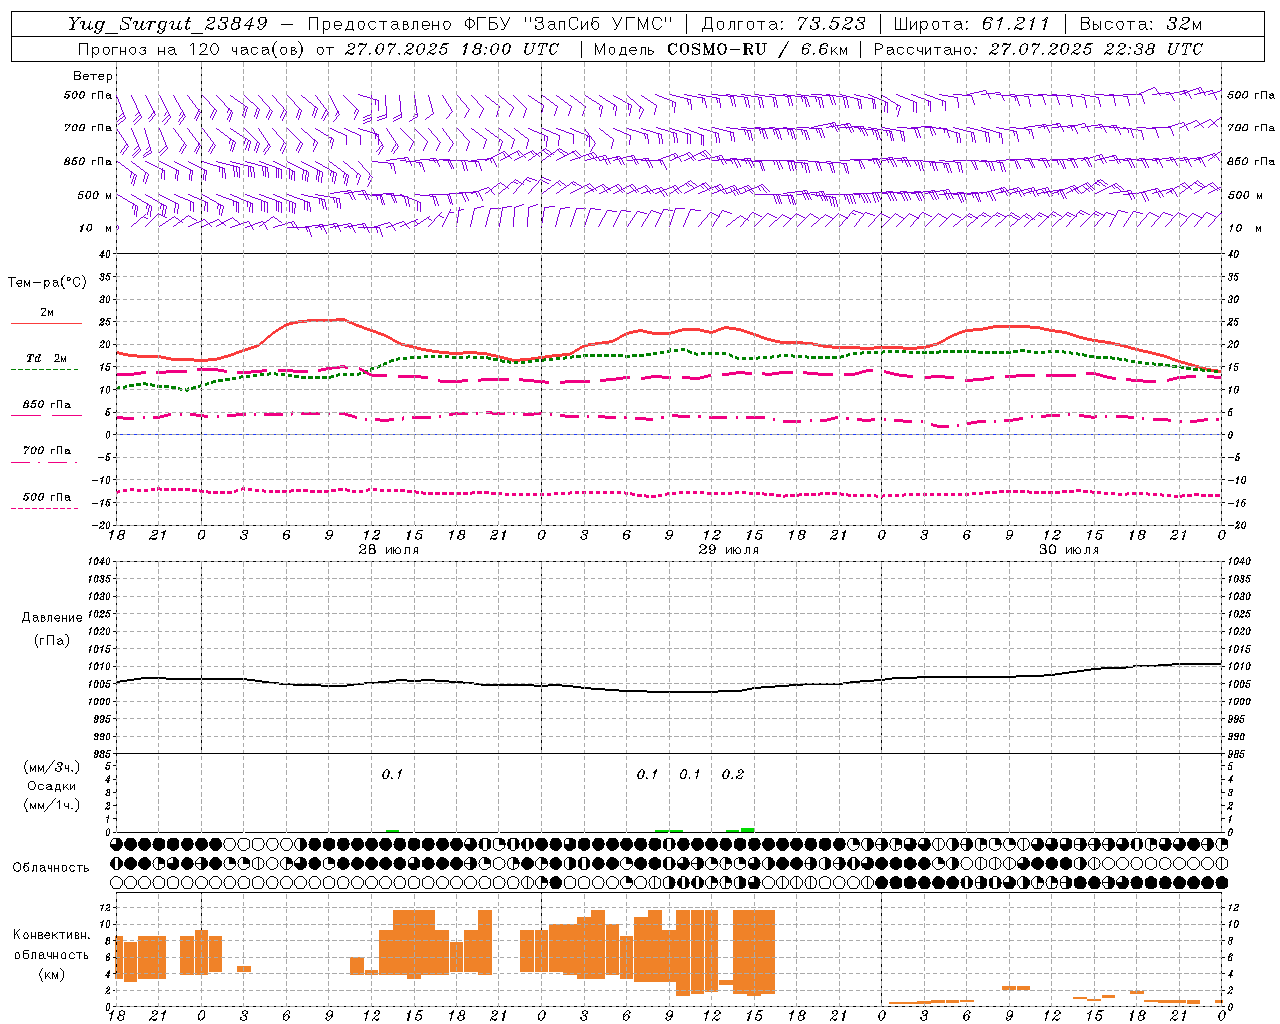The height and width of the screenshot is (1024, 1280).
Task: Click the (мм/1ч.) precipitation unit label
Action: pyautogui.click(x=51, y=805)
